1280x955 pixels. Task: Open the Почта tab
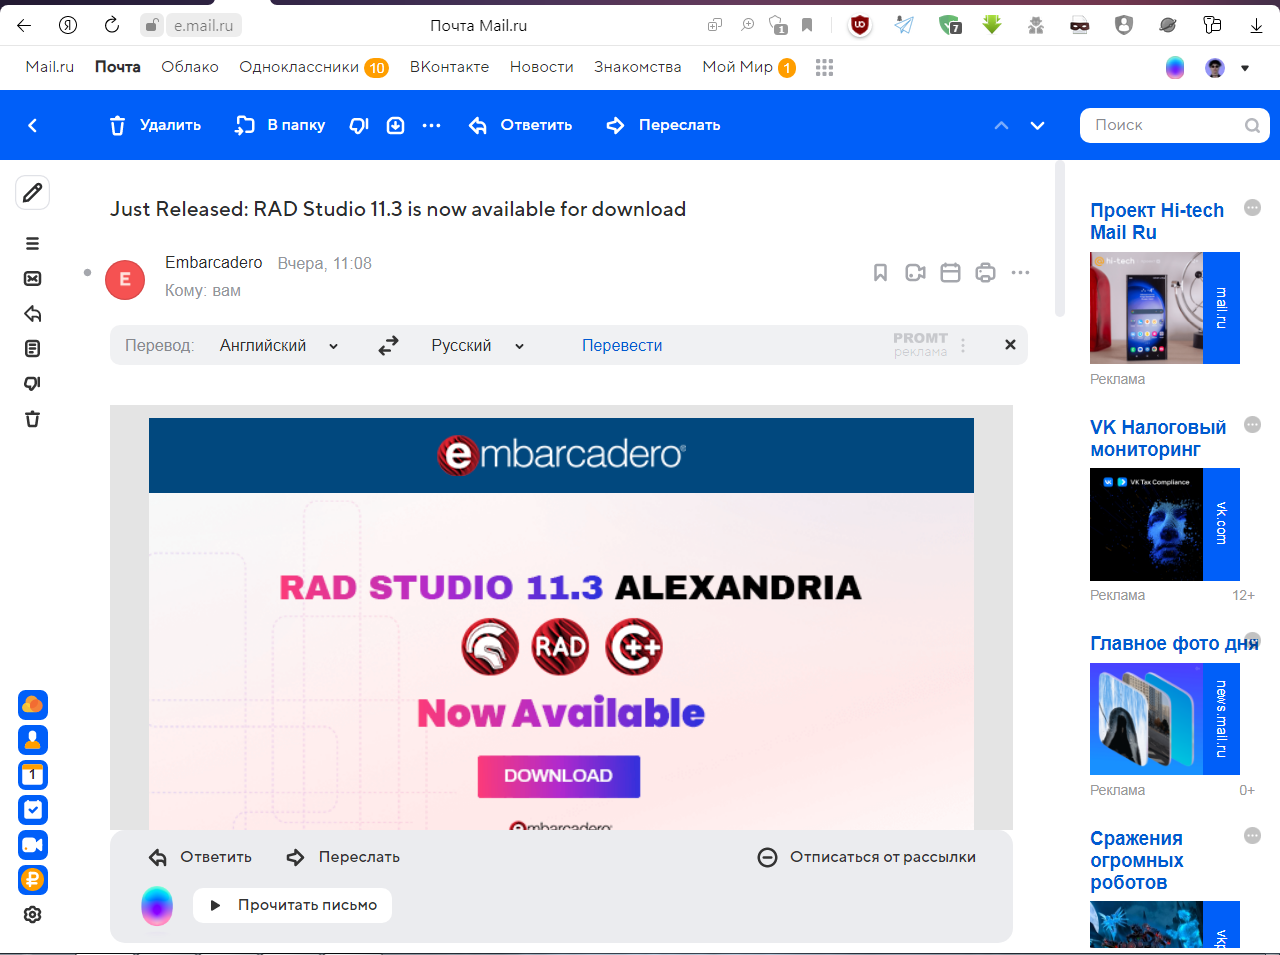tap(118, 67)
